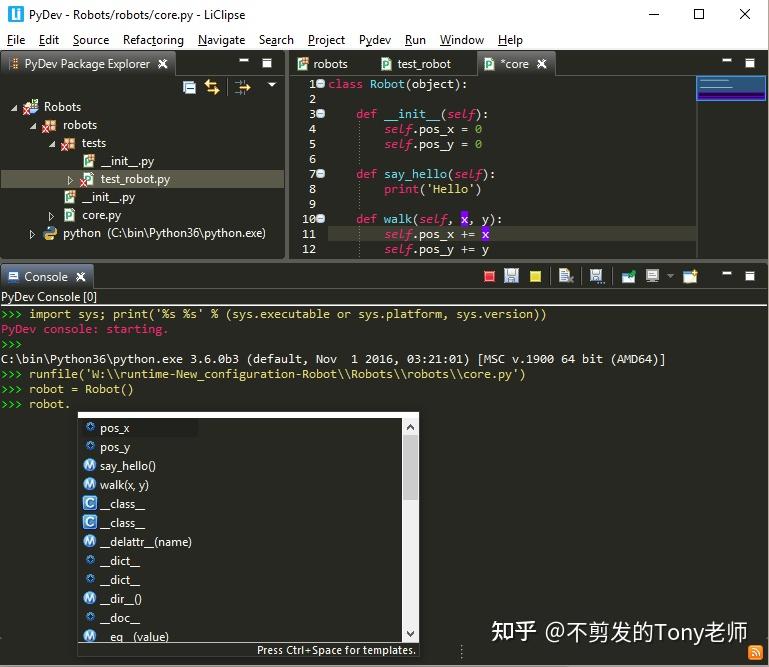Click the arrow filter icon beside Link with Editor
Viewport: 769px width, 667px height.
[x=242, y=87]
